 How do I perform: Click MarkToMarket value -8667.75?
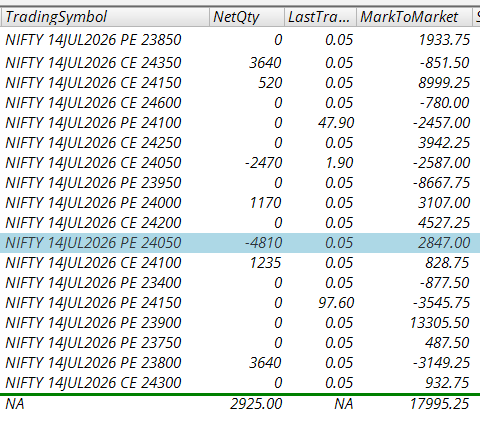pos(441,183)
